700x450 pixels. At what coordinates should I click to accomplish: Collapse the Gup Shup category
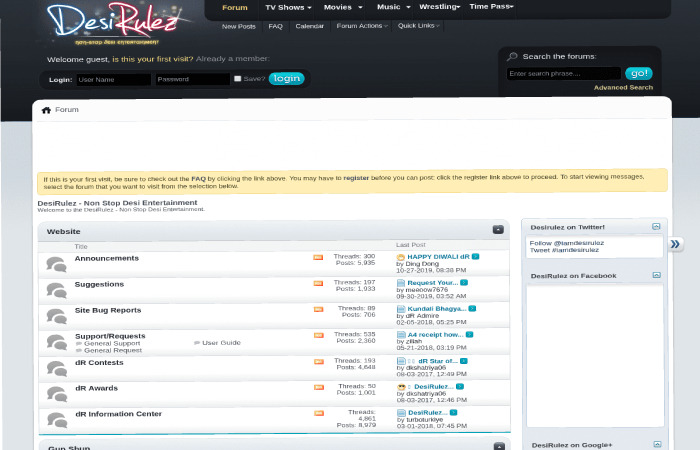pos(499,446)
